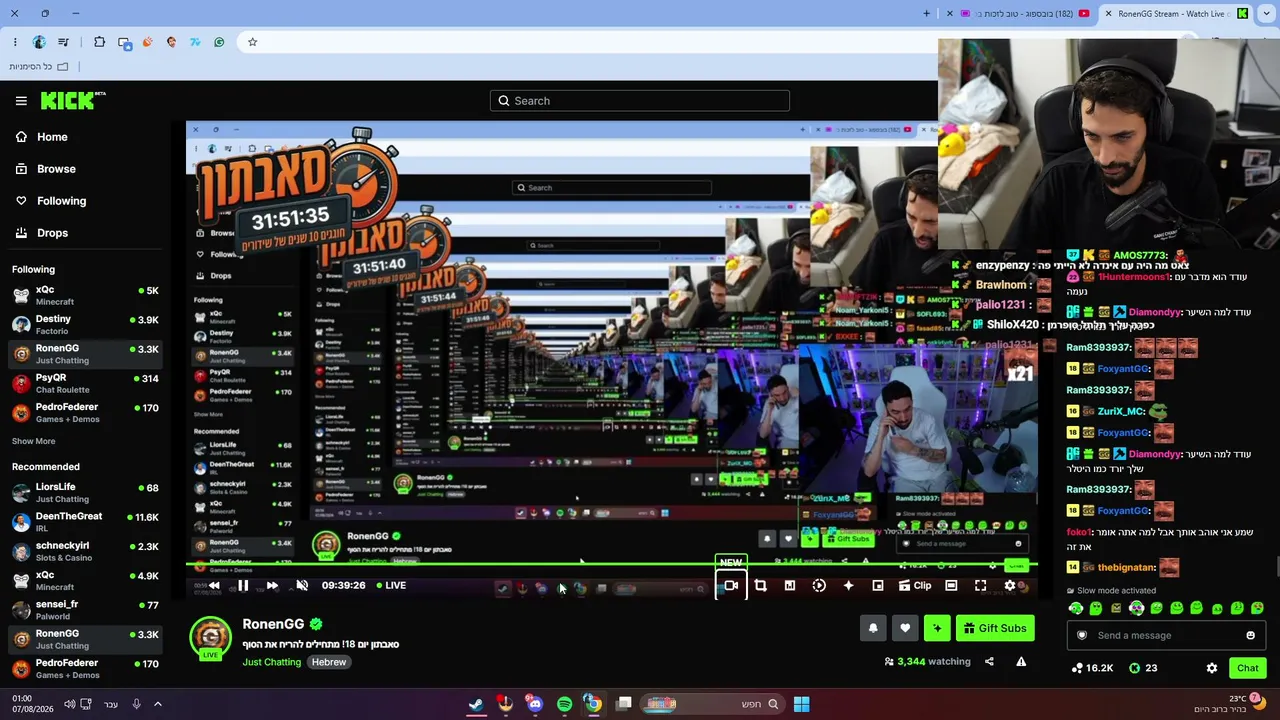Click the crop icon in player controls
The height and width of the screenshot is (720, 1280).
(x=760, y=586)
